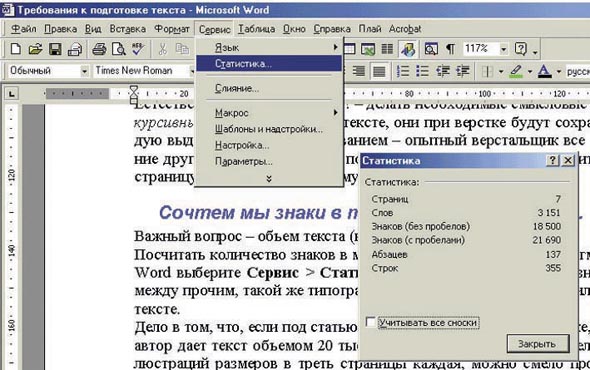Apply the highlight marker color
The image size is (590, 370).
point(516,71)
